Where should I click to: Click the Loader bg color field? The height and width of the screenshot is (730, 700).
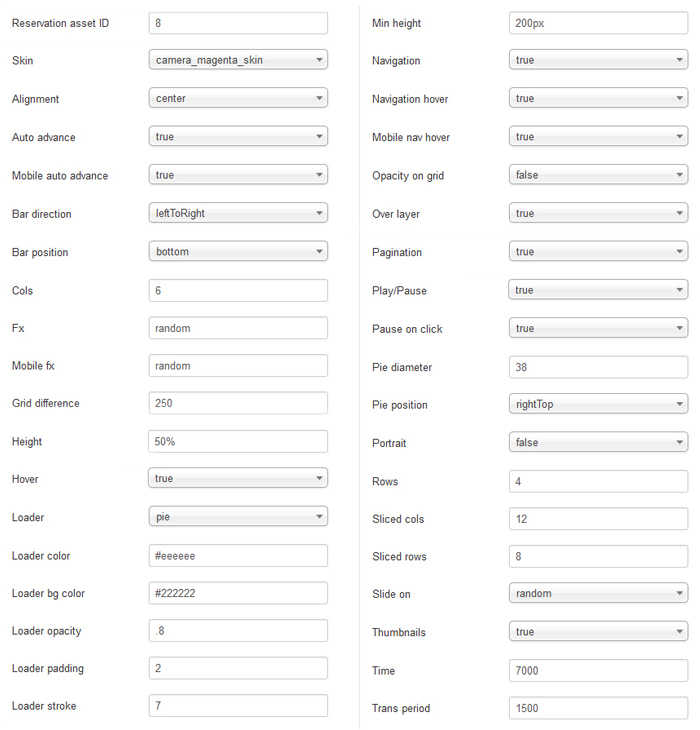238,594
